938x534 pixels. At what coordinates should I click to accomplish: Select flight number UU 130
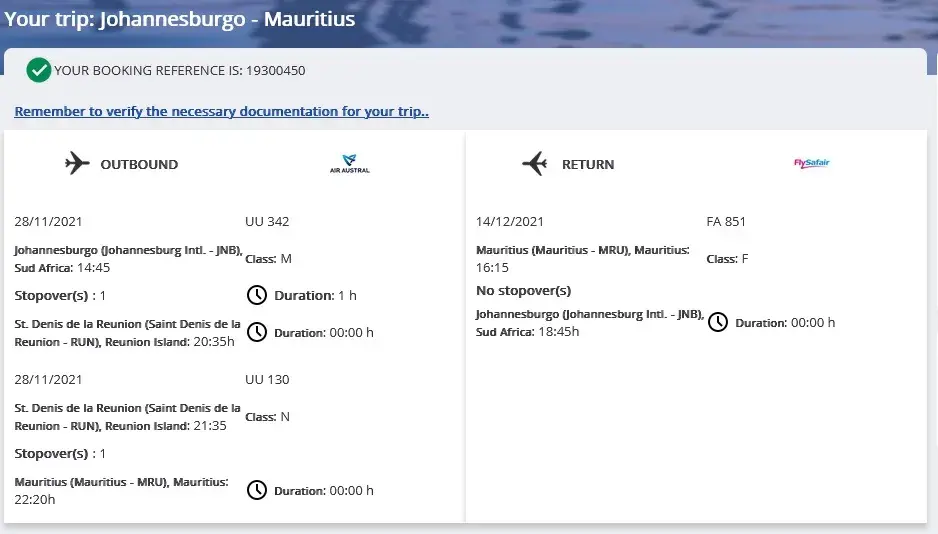coord(267,379)
